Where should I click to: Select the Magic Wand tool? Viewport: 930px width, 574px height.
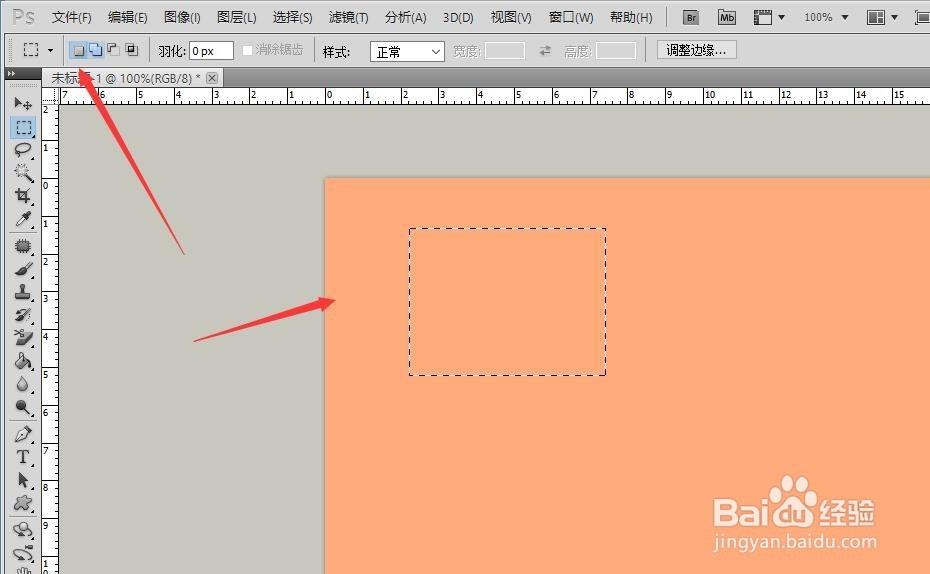tap(23, 173)
